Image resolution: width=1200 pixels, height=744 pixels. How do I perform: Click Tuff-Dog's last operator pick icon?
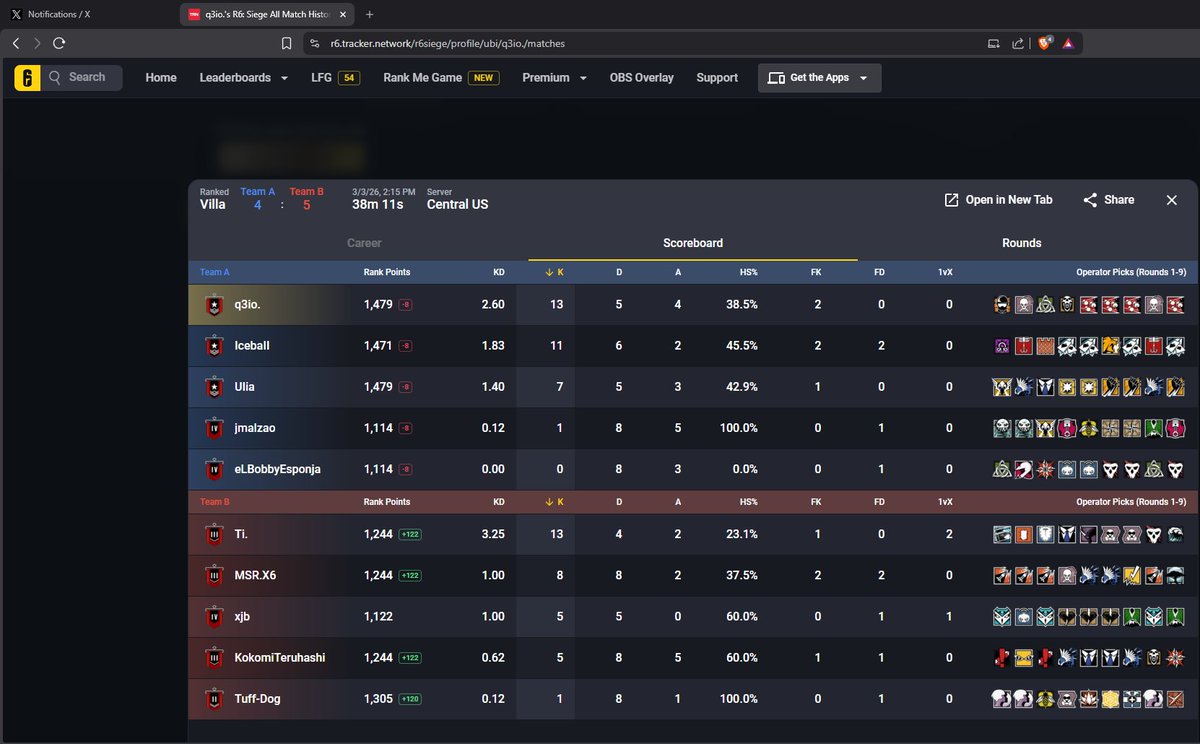point(1176,699)
